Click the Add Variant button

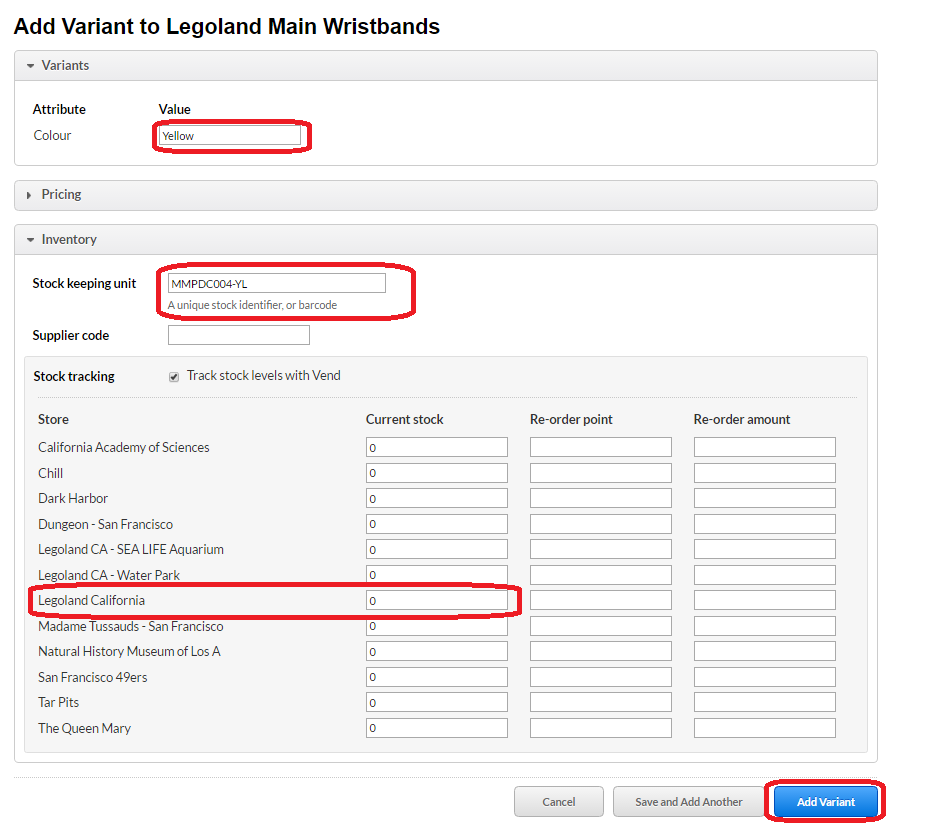pyautogui.click(x=825, y=801)
